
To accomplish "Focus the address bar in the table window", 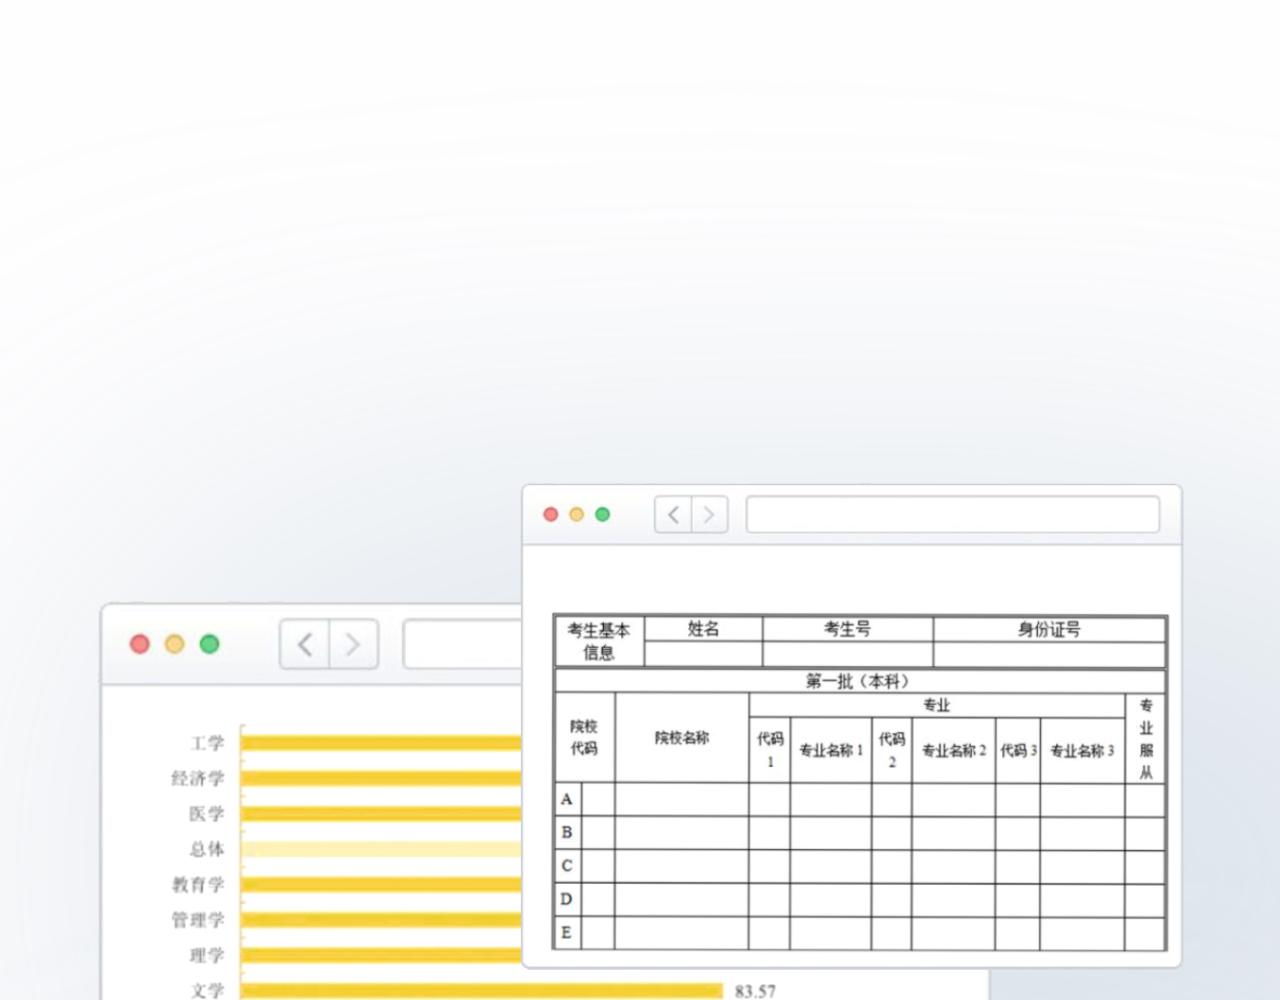I will point(952,515).
